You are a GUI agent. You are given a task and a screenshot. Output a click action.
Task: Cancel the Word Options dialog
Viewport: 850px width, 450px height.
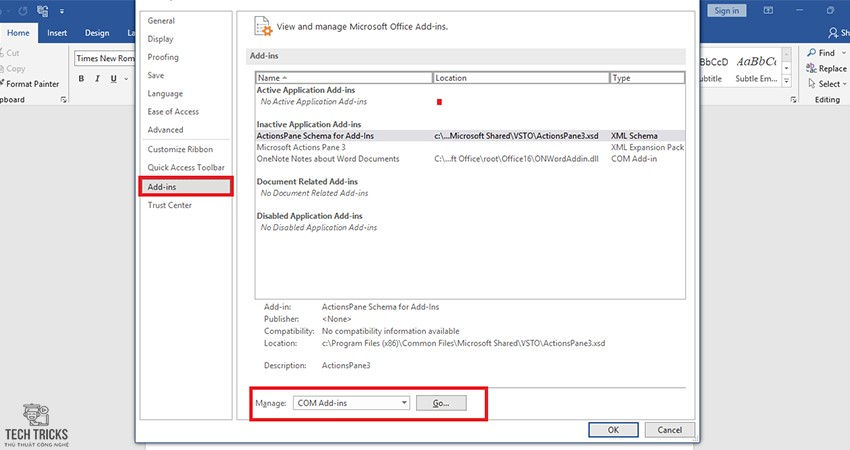(x=669, y=430)
